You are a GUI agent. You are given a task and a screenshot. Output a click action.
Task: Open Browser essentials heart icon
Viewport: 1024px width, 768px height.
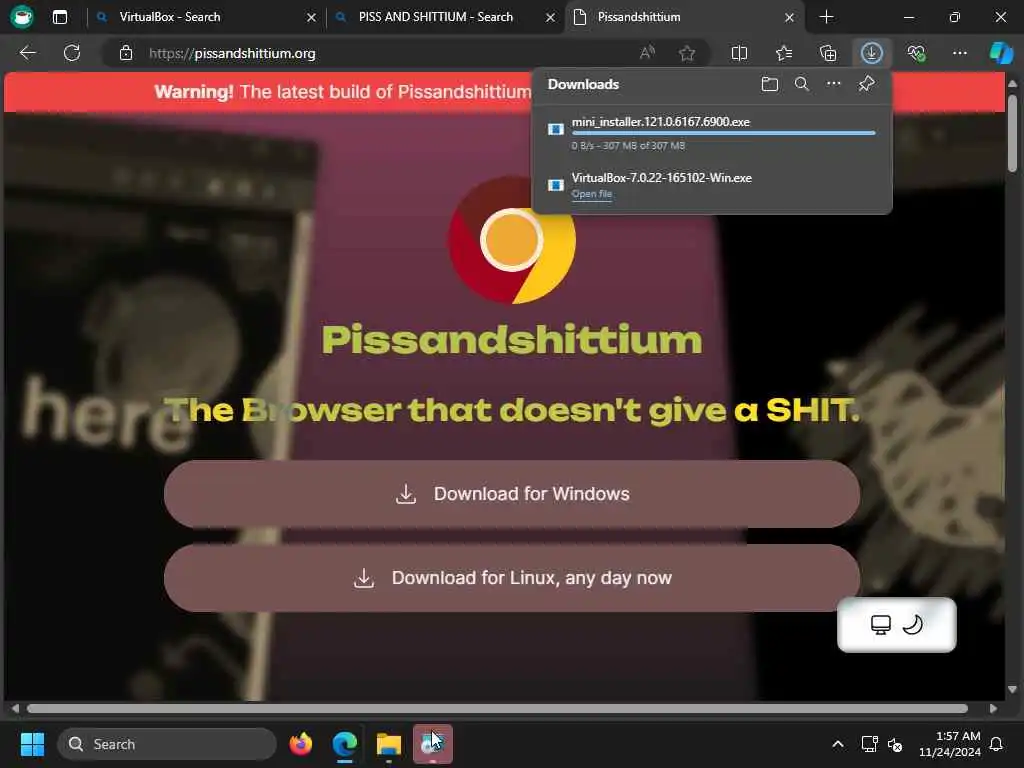click(x=916, y=53)
